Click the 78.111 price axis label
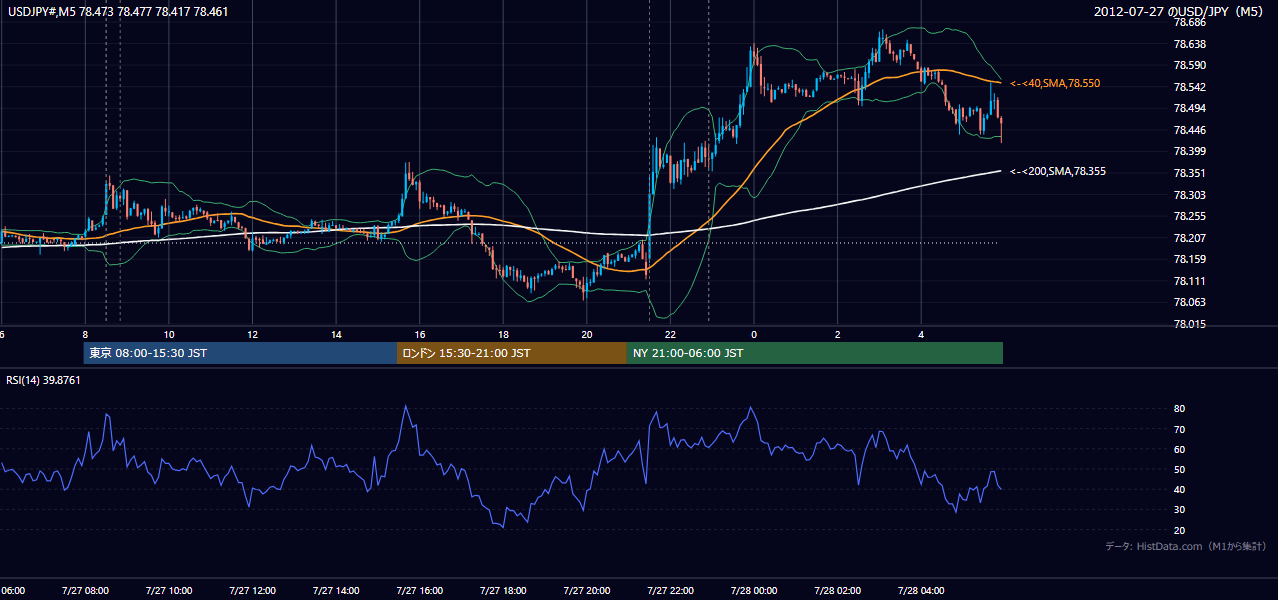 [1190, 281]
